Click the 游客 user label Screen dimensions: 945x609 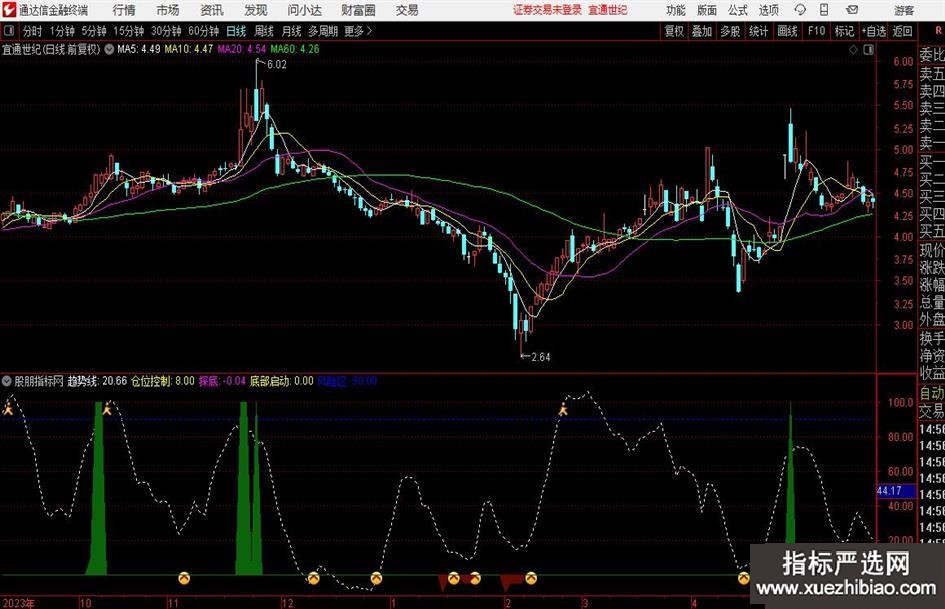point(904,10)
